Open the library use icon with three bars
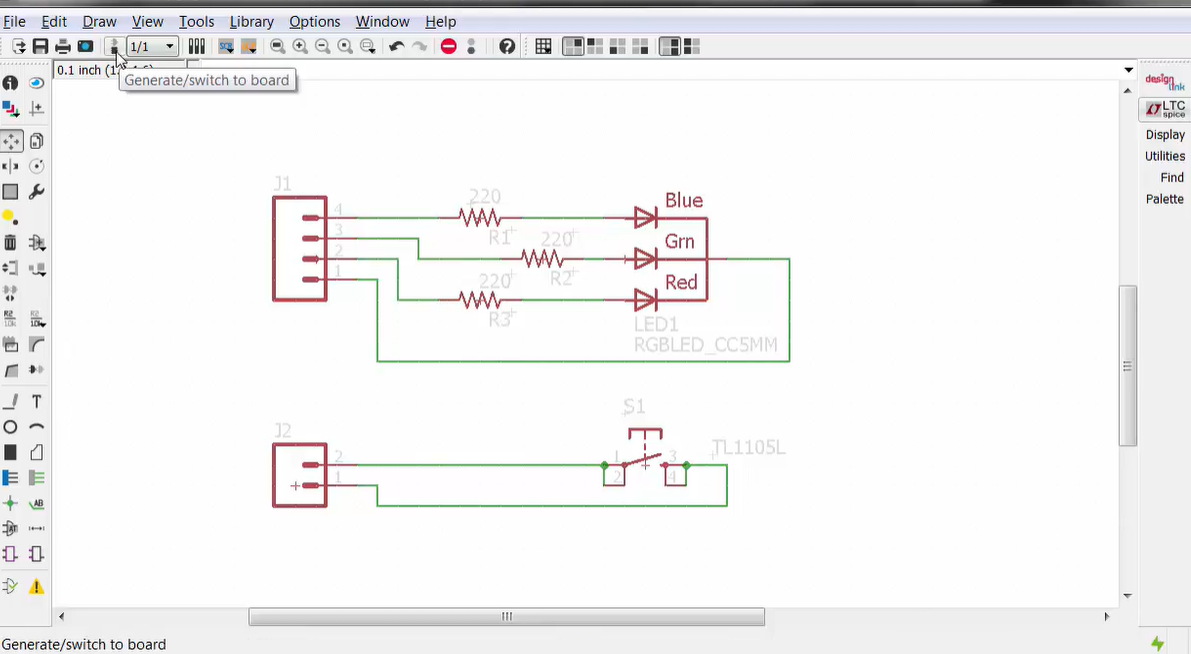1191x654 pixels. click(197, 47)
